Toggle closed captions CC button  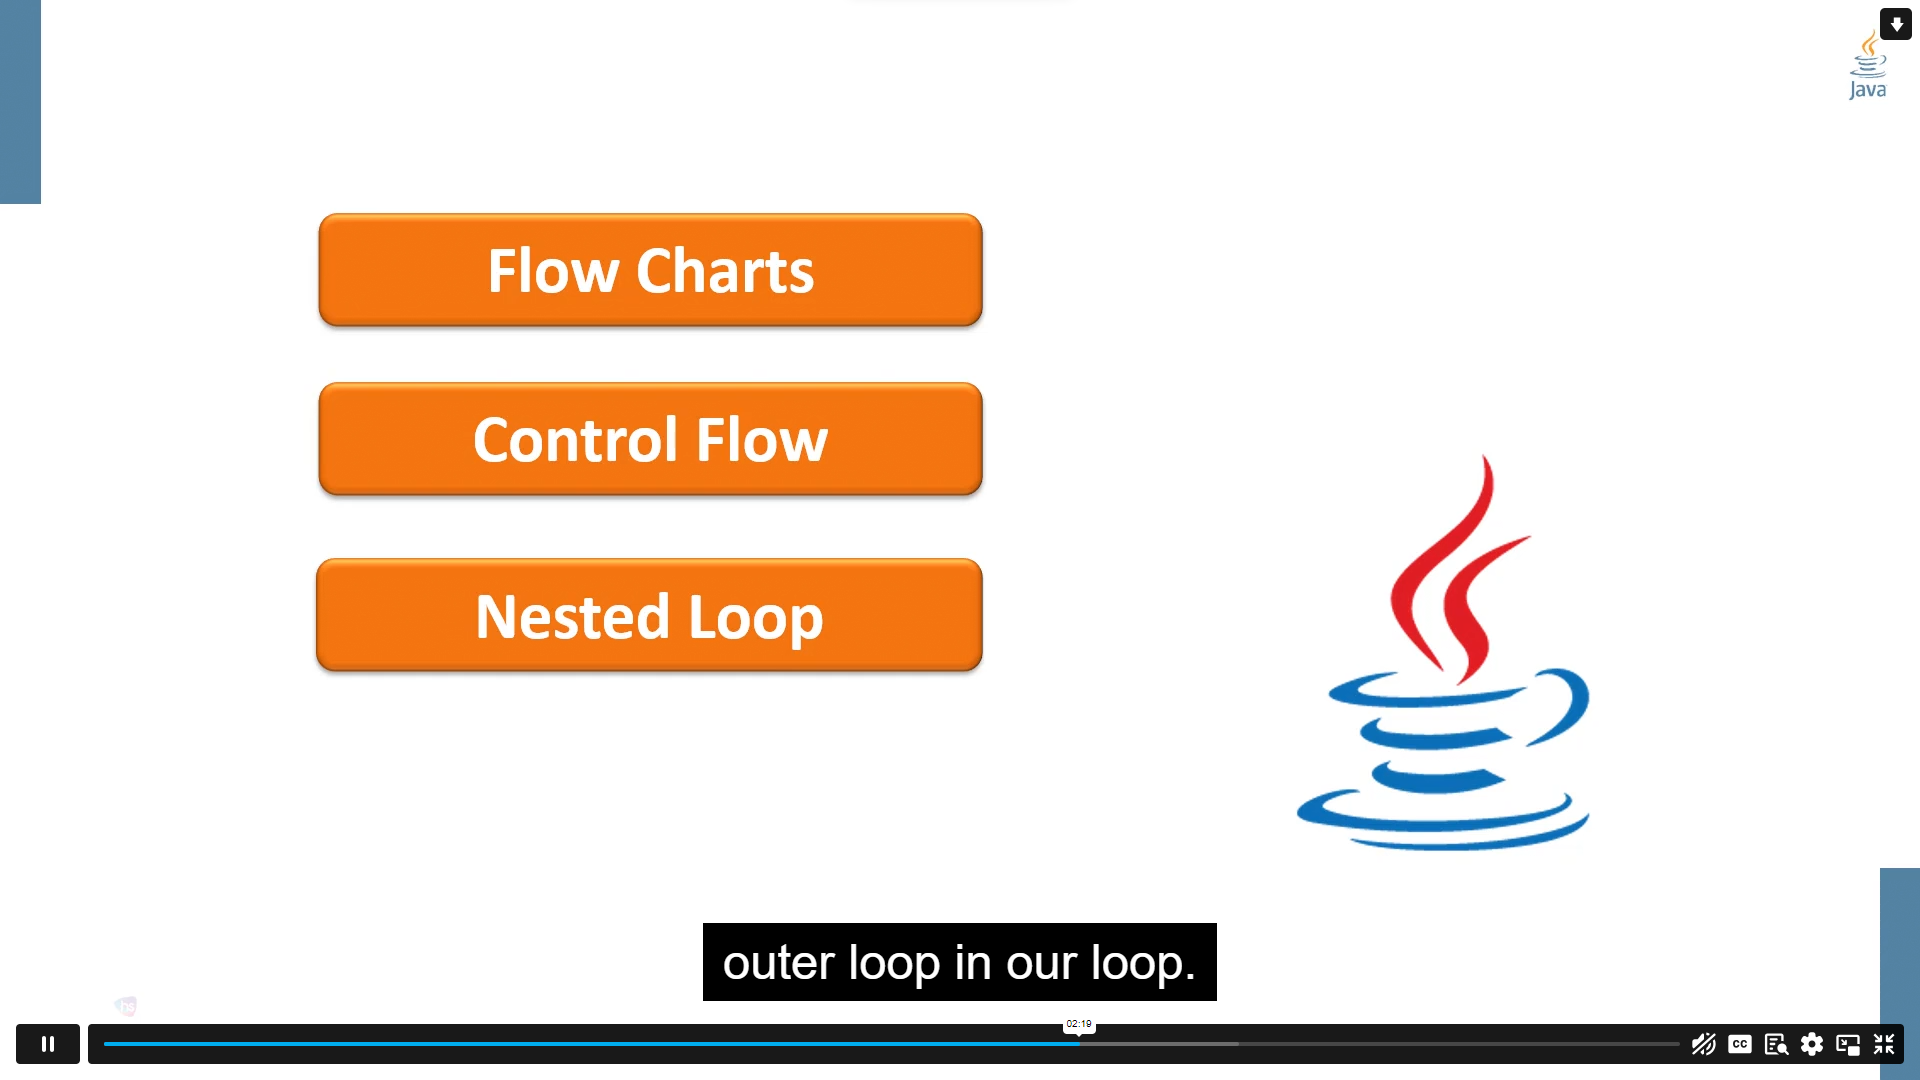point(1739,1044)
